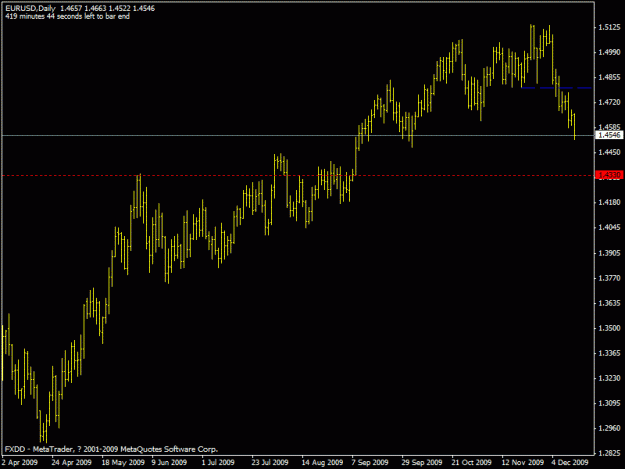Click the grey current price horizontal line
The height and width of the screenshot is (469, 625).
pyautogui.click(x=298, y=135)
